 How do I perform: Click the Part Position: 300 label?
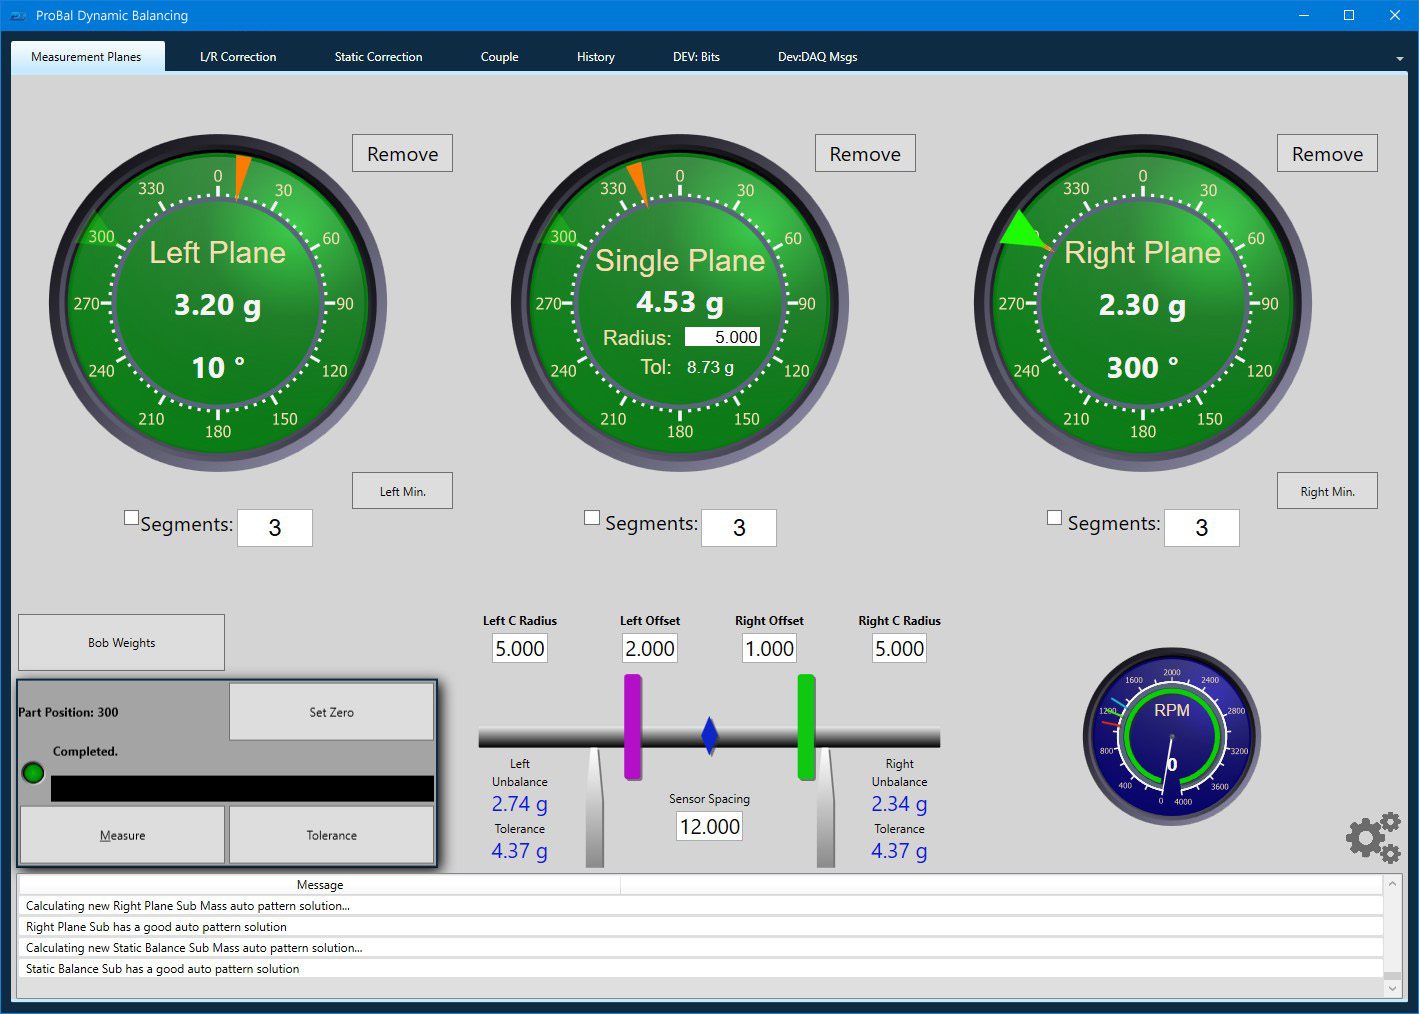point(68,712)
